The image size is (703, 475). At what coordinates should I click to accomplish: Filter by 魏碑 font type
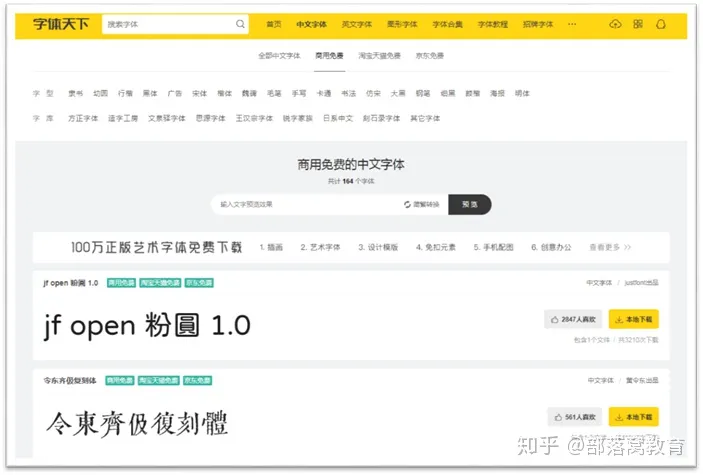coord(249,93)
